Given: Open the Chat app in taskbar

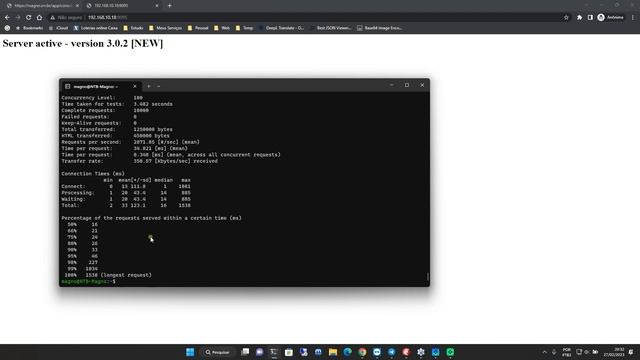Looking at the screenshot, I should (x=260, y=352).
